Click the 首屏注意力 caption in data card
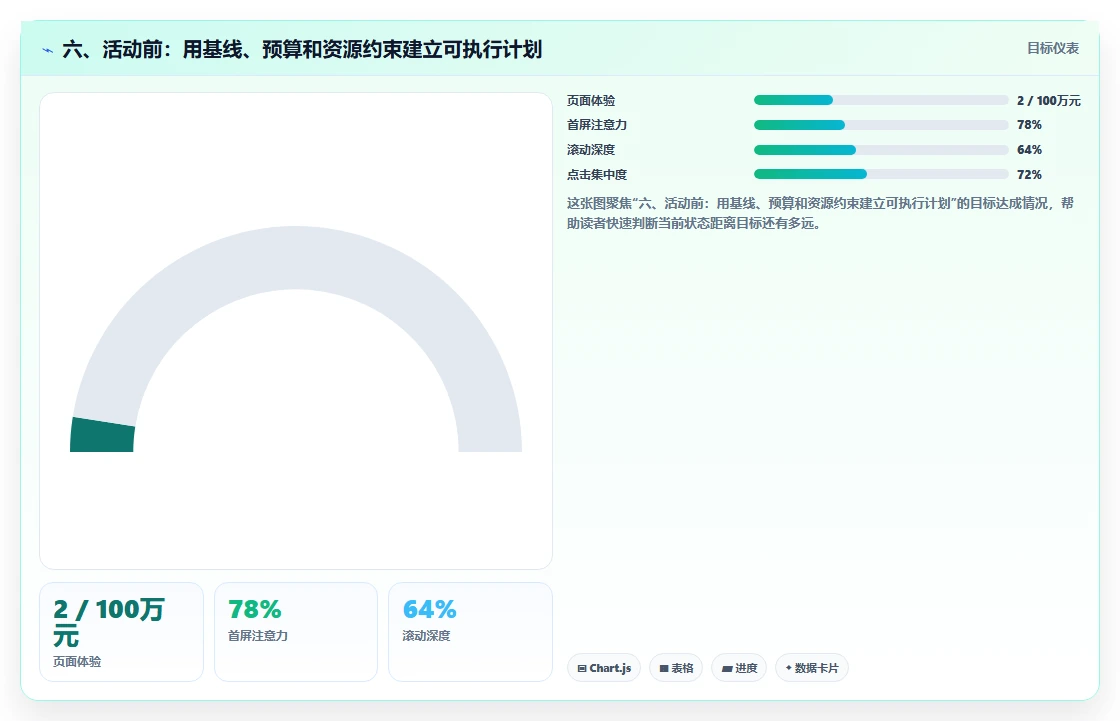Viewport: 1120px width, 721px height. point(257,635)
